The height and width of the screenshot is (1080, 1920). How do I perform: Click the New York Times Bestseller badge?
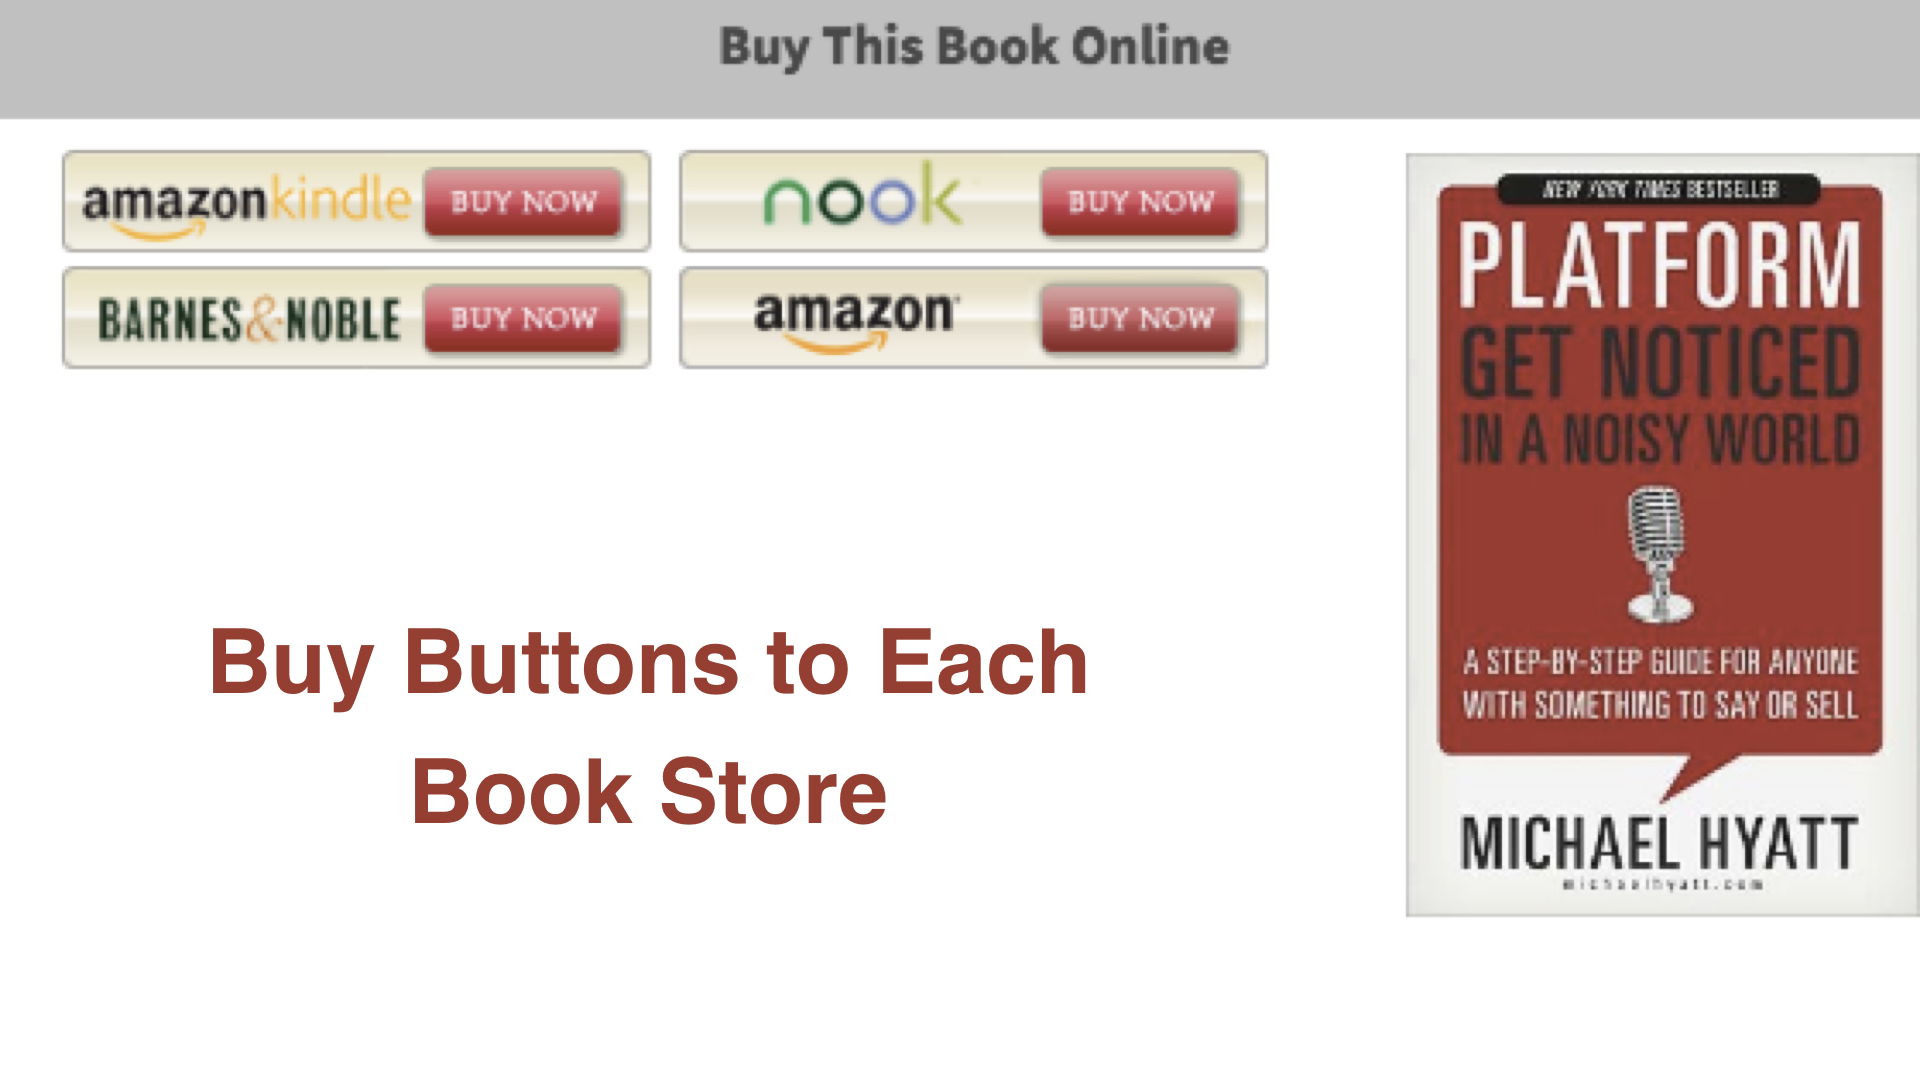tap(1659, 189)
